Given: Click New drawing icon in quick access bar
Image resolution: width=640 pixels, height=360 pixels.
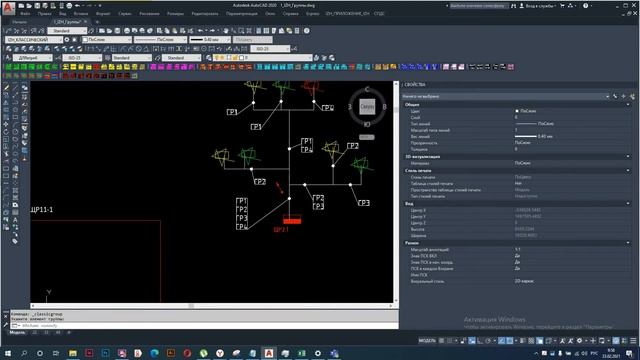Looking at the screenshot, I should point(21,6).
